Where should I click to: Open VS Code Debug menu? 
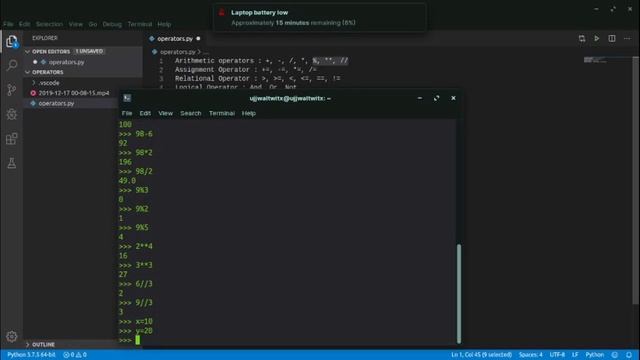(112, 24)
